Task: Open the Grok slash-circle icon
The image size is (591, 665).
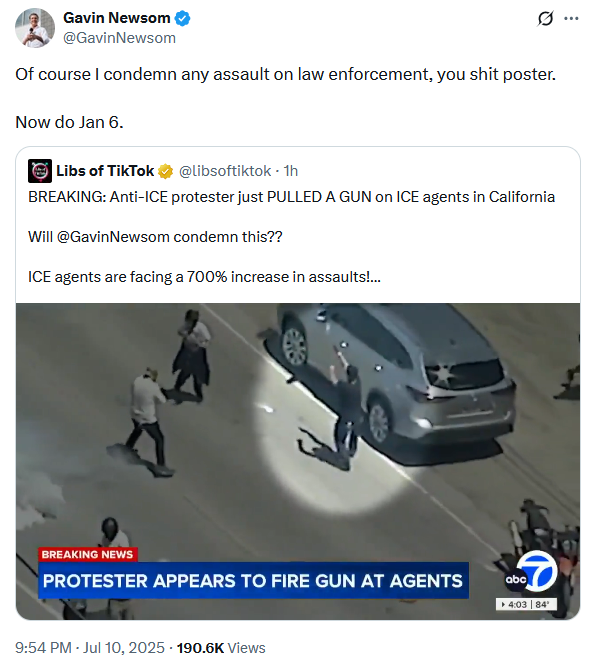Action: [x=545, y=18]
